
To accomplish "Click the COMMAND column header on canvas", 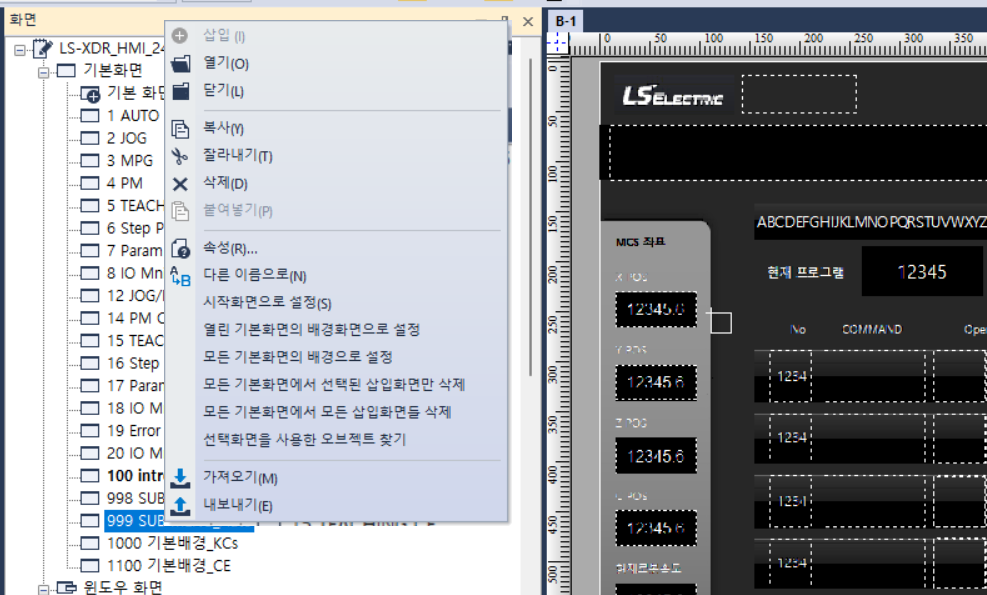I will tap(872, 329).
